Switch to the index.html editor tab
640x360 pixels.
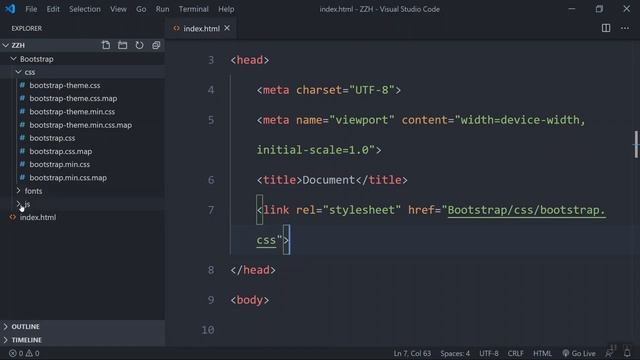click(x=201, y=29)
